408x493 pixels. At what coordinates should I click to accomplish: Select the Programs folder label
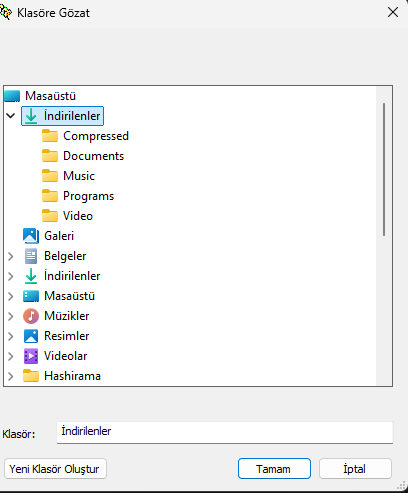click(89, 196)
